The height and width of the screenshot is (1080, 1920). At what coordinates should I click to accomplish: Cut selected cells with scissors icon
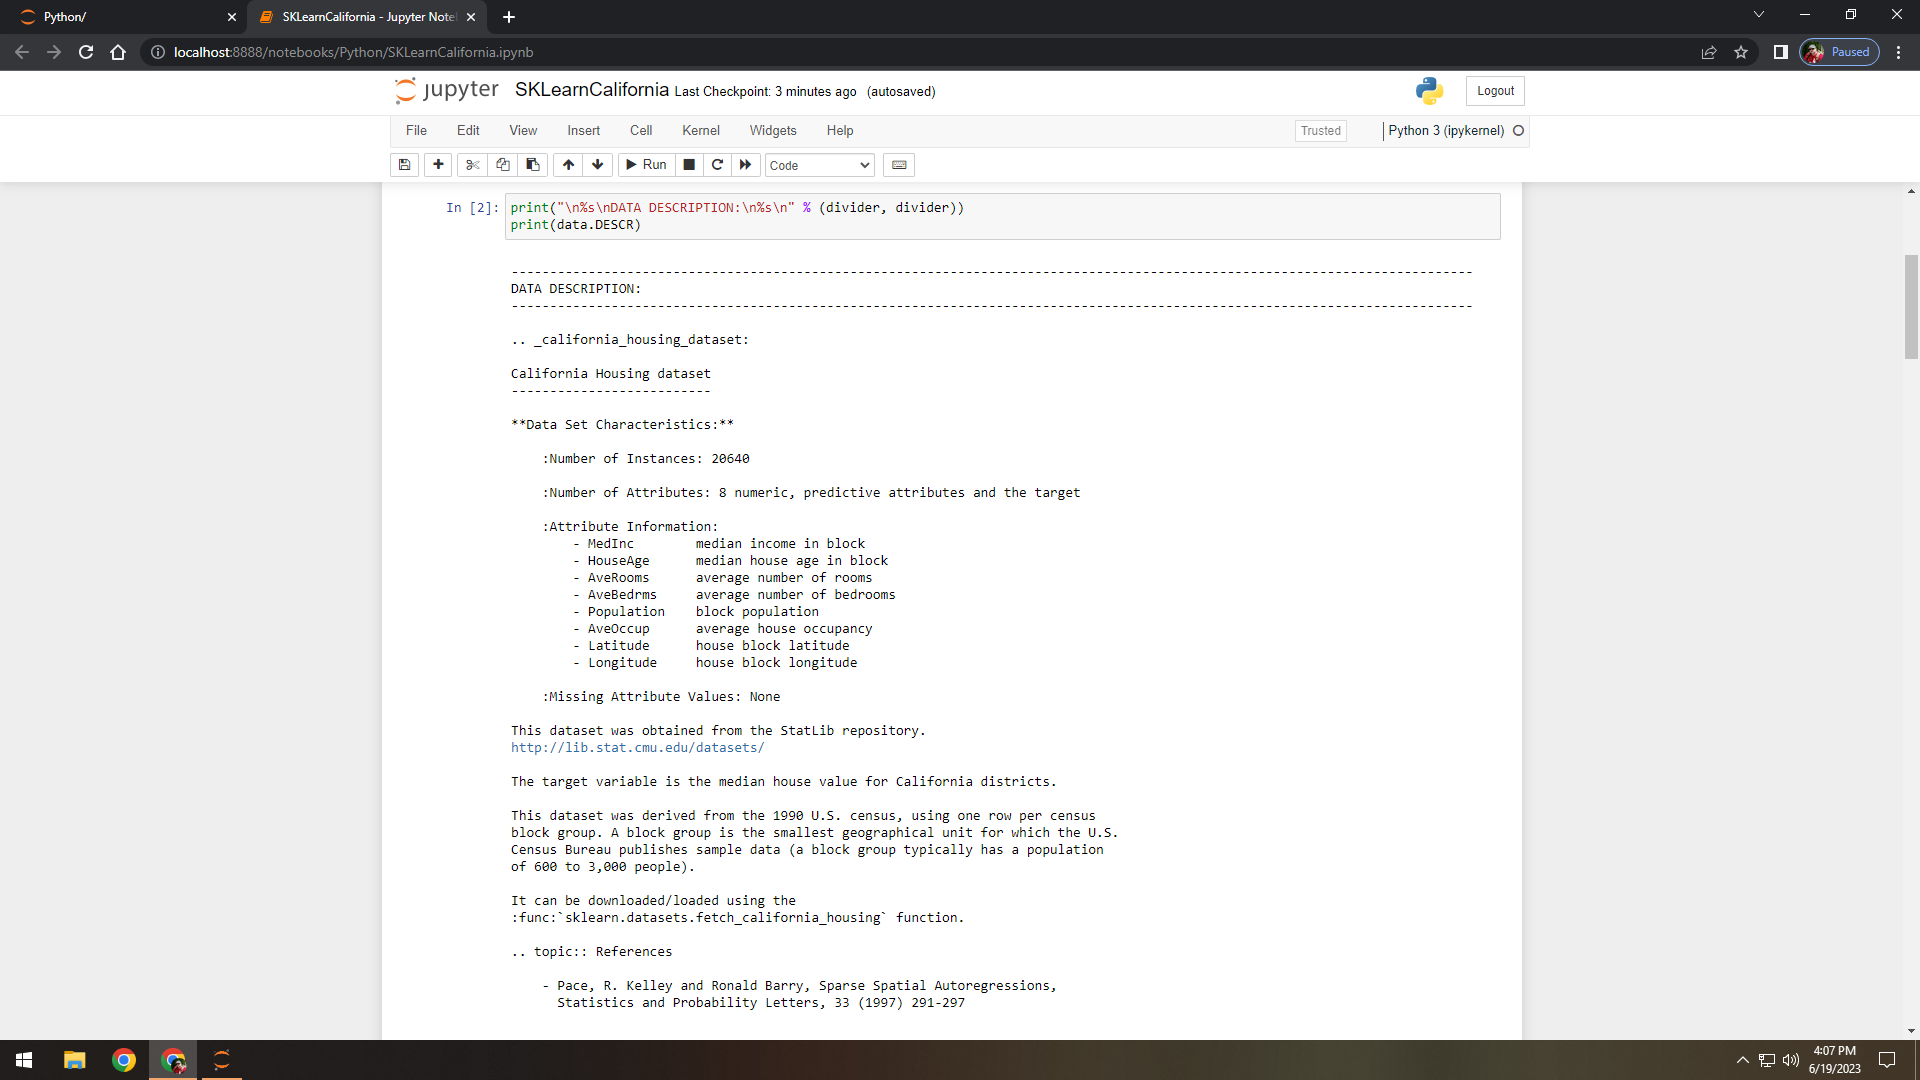[x=473, y=165]
